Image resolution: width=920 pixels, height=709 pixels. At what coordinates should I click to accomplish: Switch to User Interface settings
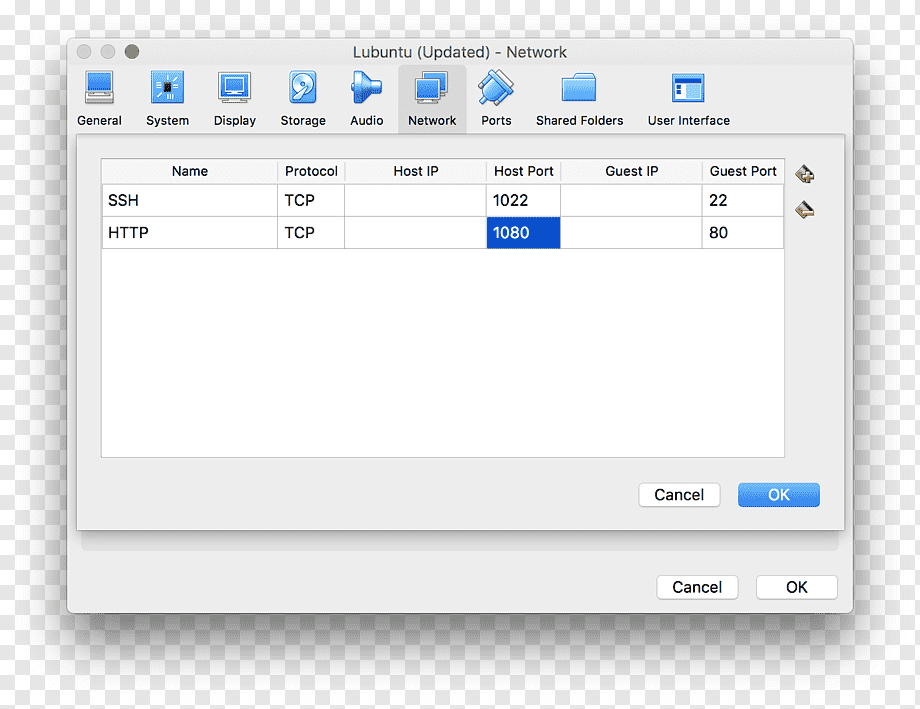coord(689,99)
